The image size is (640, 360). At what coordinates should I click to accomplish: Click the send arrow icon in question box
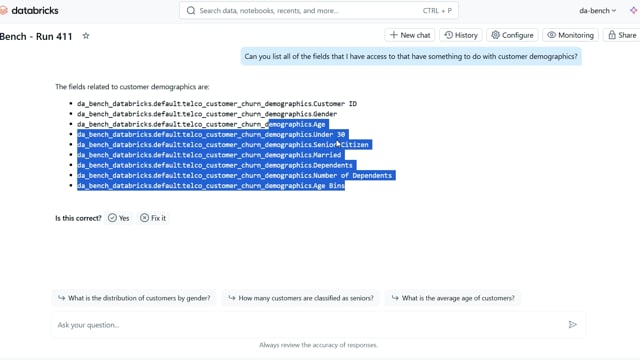click(573, 324)
